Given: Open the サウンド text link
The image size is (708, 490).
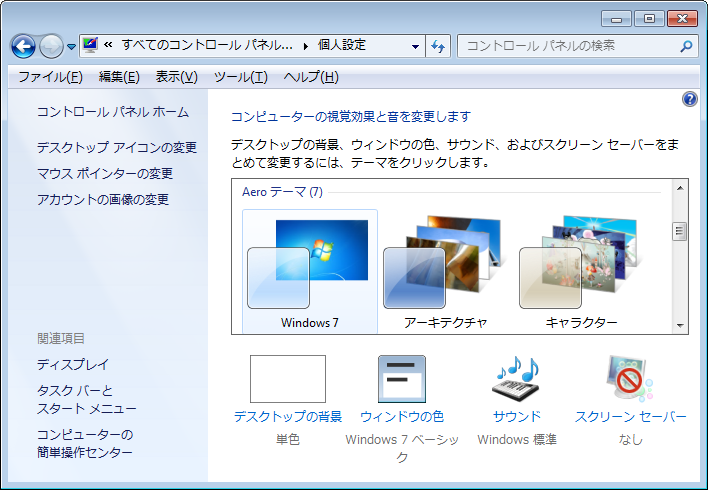Looking at the screenshot, I should [517, 416].
